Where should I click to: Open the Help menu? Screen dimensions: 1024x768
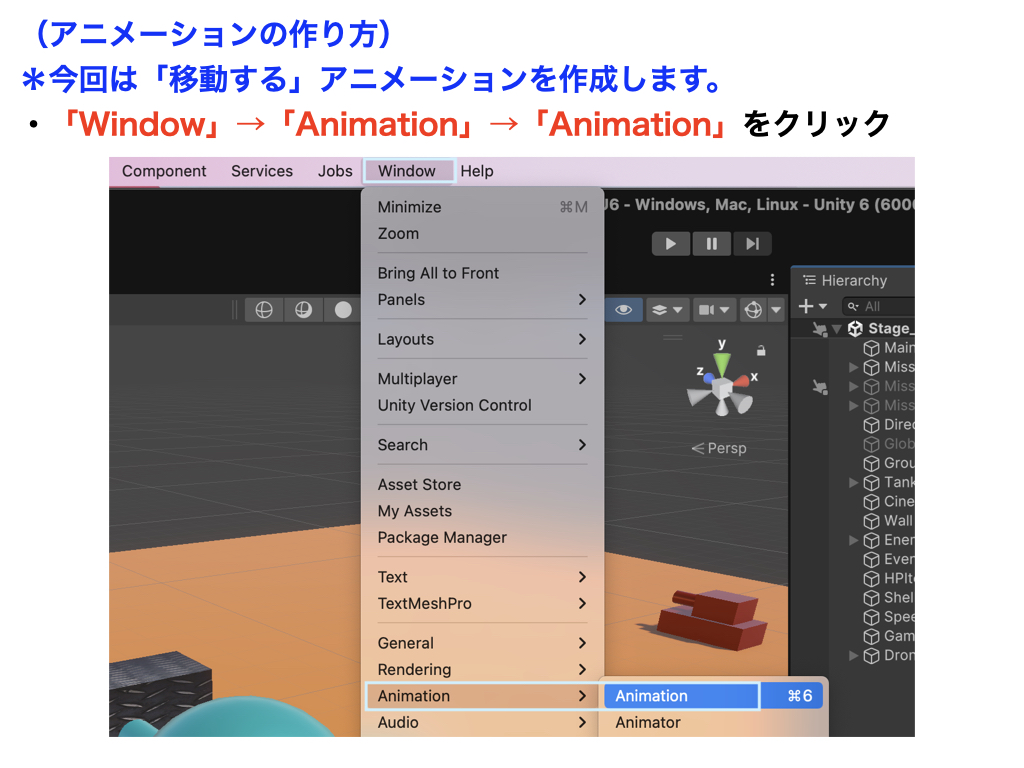[477, 171]
